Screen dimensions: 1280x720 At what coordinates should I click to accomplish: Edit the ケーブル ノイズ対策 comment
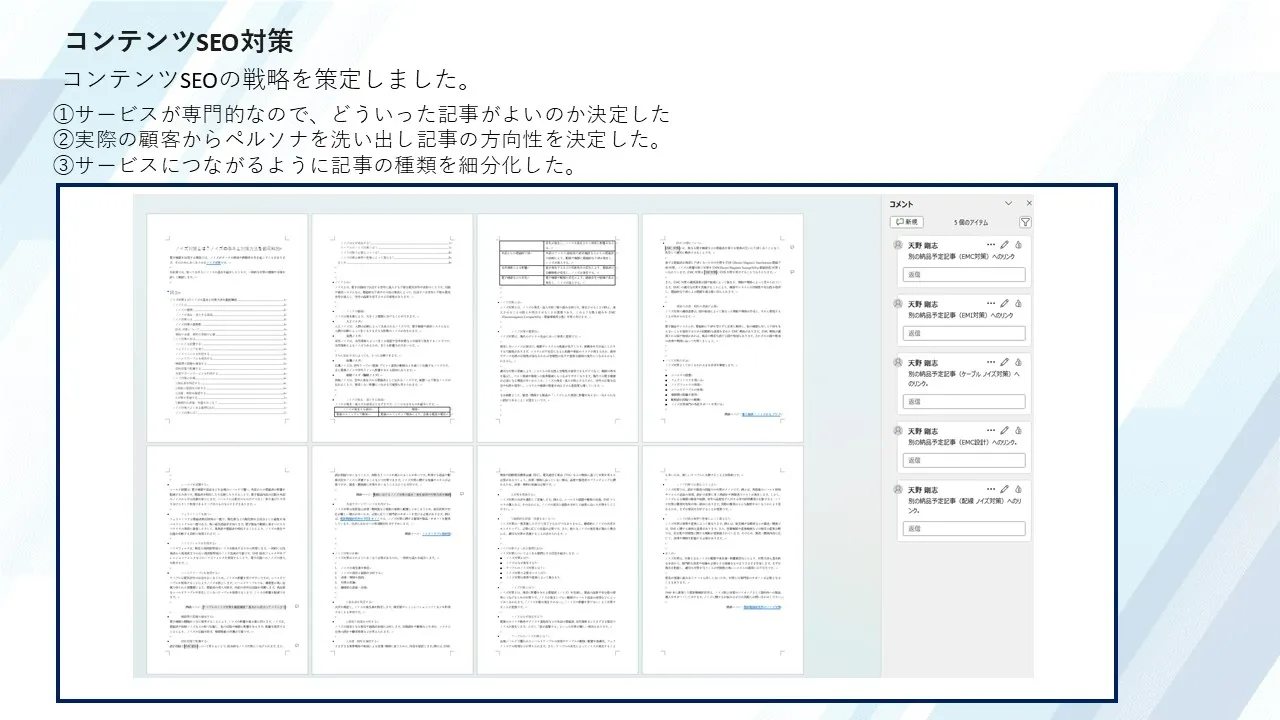pyautogui.click(x=1005, y=362)
